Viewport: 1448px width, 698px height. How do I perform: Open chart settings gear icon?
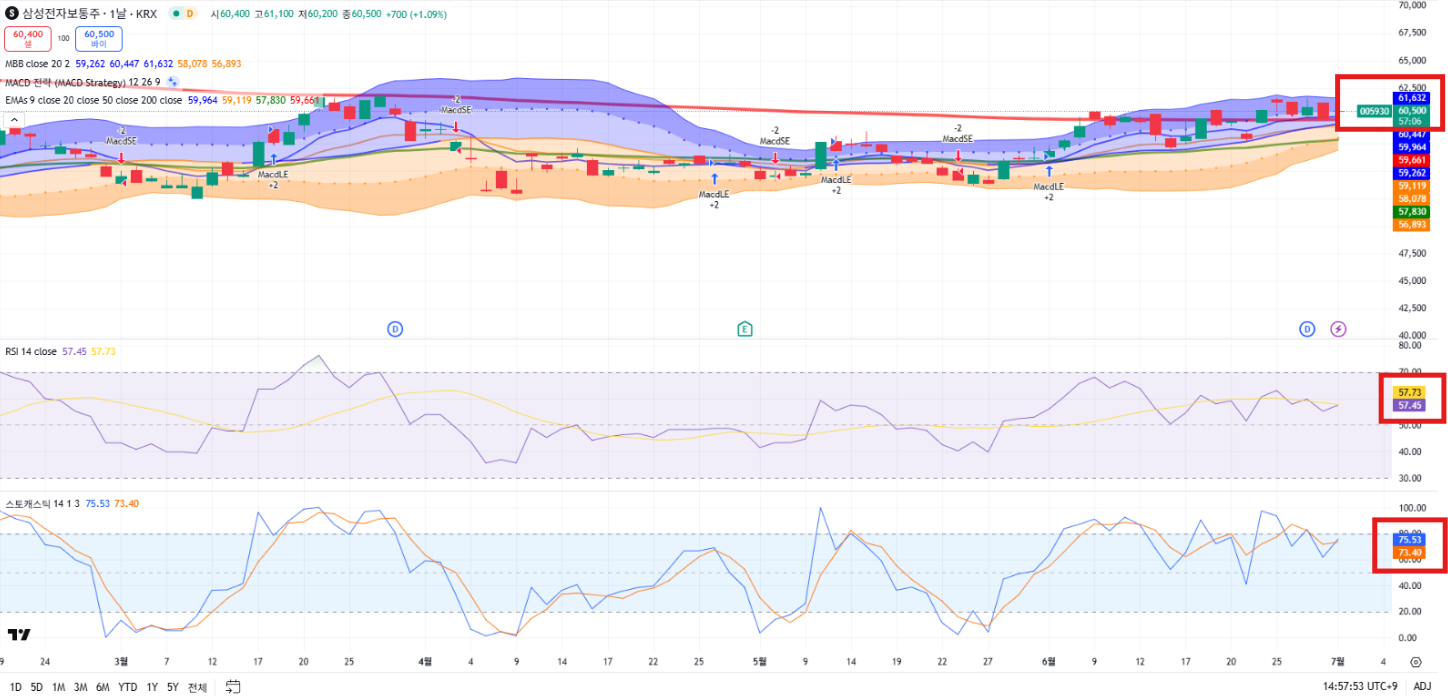(1415, 662)
